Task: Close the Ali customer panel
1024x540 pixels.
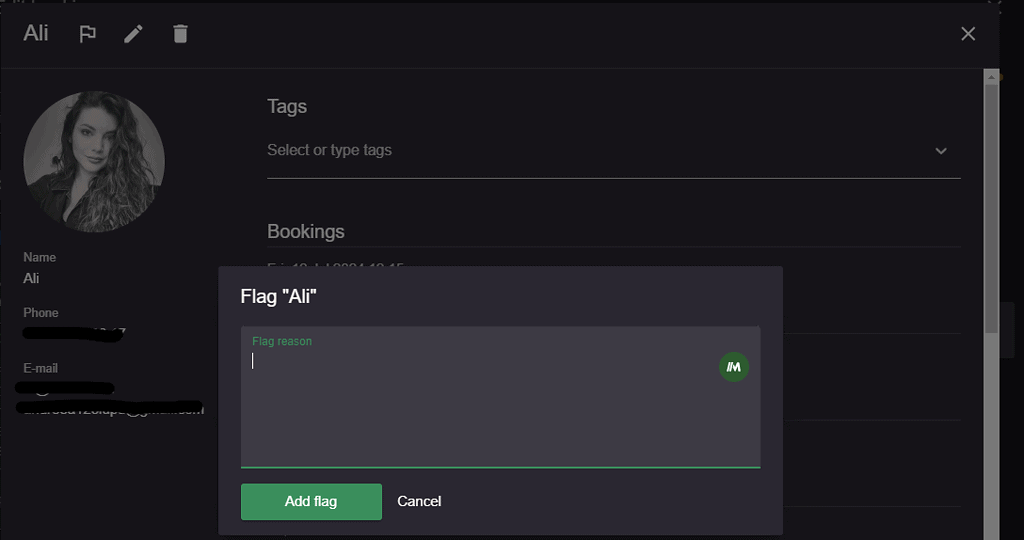Action: tap(968, 34)
